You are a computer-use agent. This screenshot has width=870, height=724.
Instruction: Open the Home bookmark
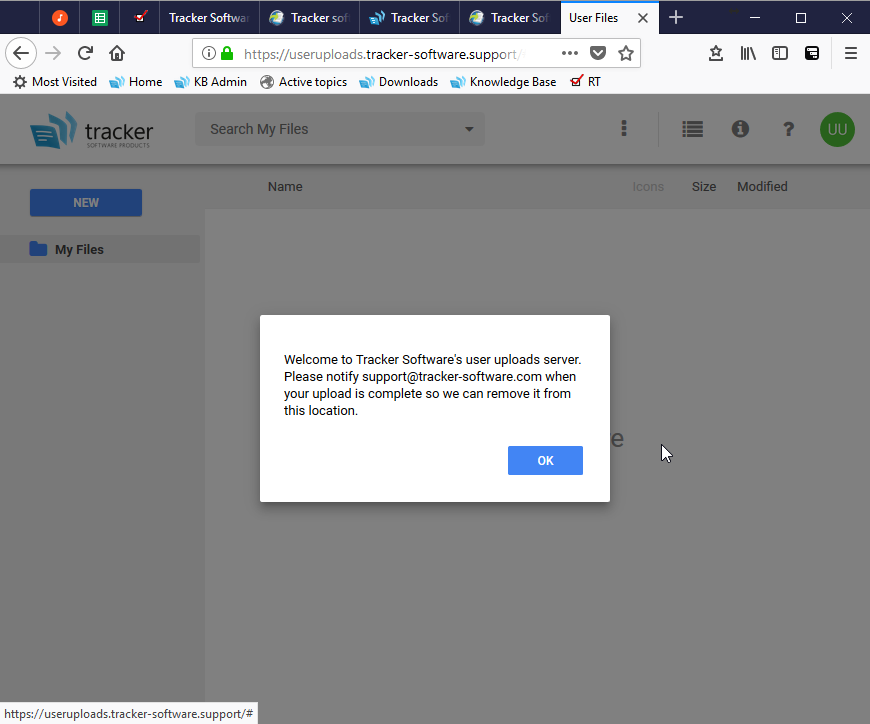(x=136, y=82)
